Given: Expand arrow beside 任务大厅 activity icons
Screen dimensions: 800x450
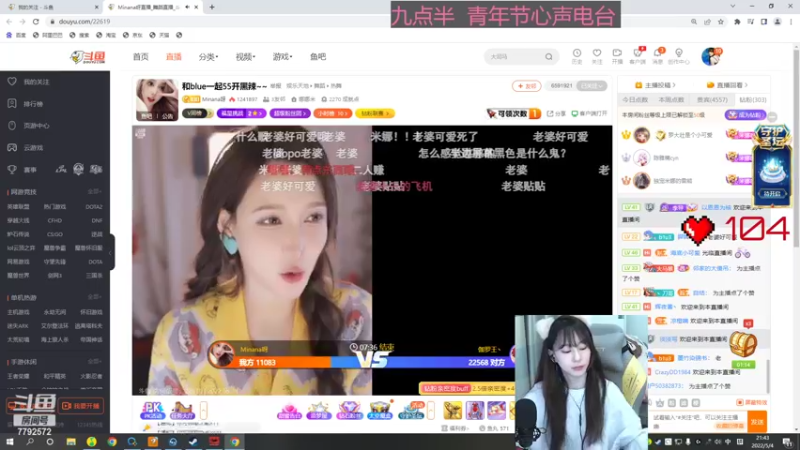Looking at the screenshot, I should tap(203, 410).
